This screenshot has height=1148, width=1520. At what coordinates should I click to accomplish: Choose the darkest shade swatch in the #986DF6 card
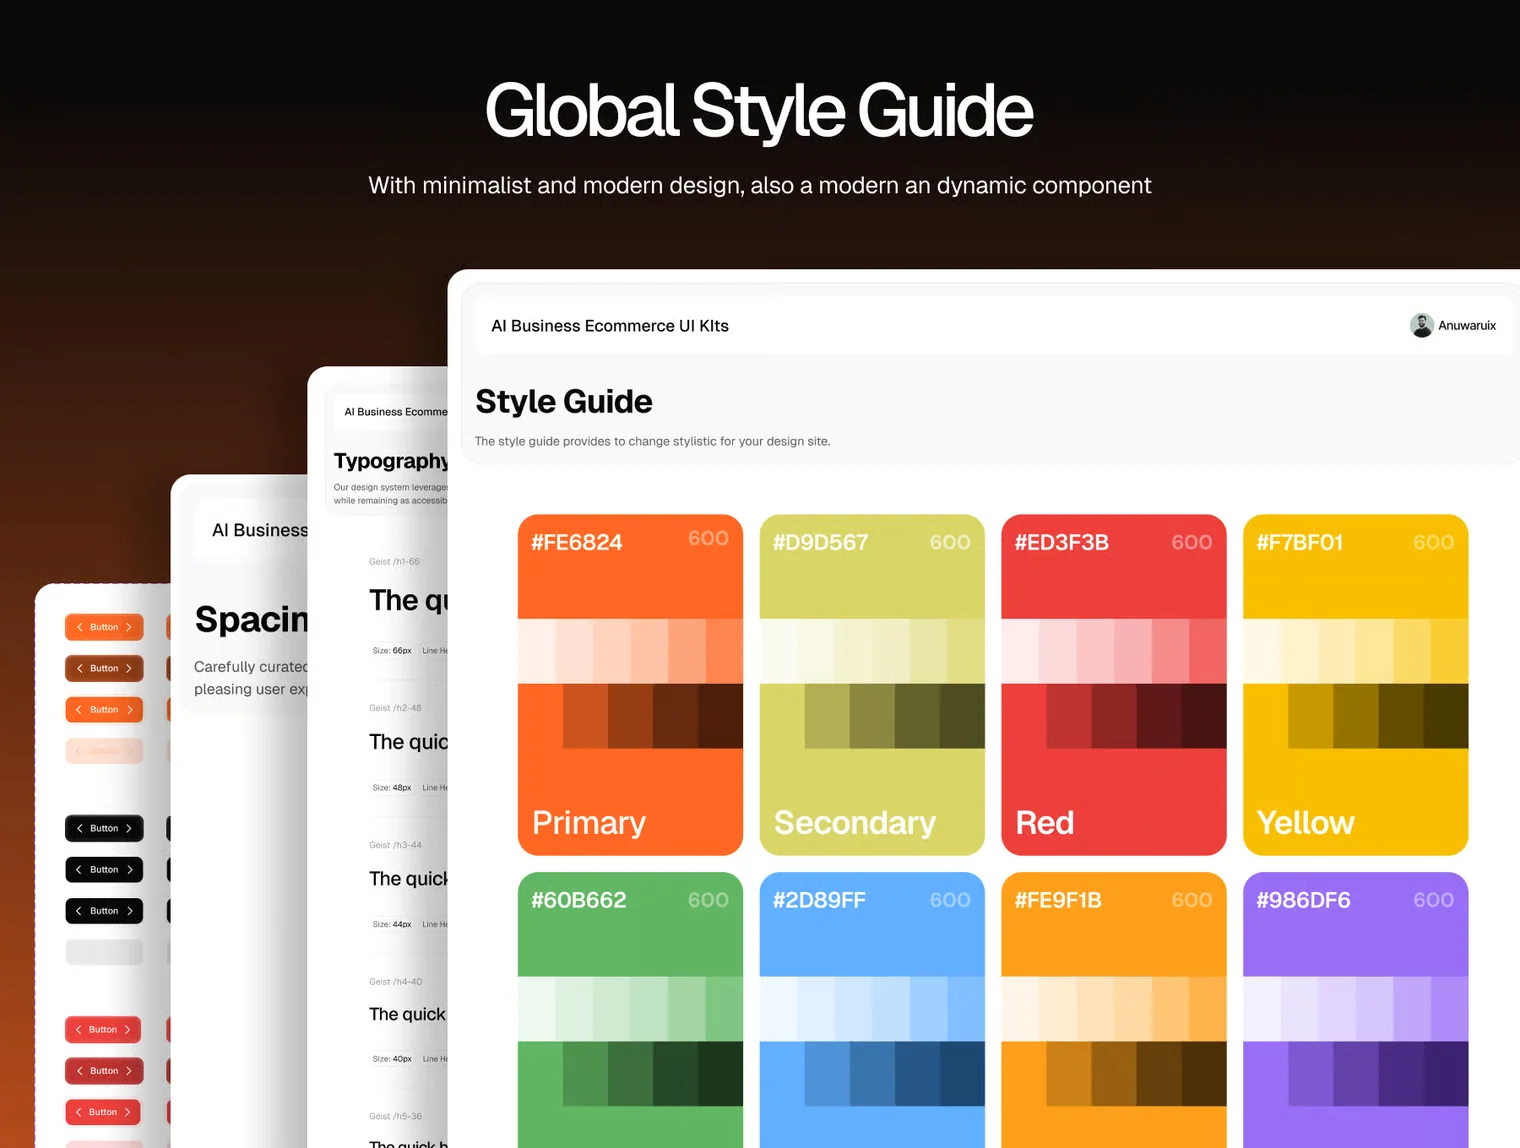pos(1446,1073)
